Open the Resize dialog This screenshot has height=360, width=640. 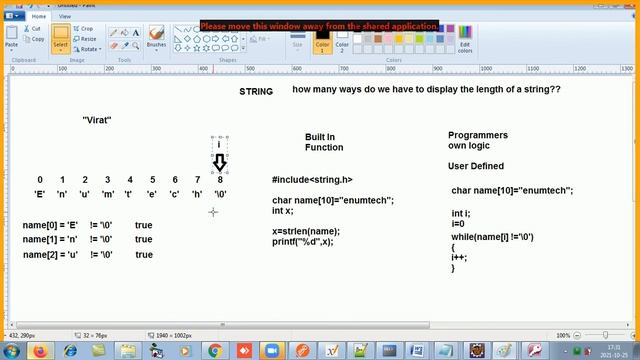tap(85, 39)
